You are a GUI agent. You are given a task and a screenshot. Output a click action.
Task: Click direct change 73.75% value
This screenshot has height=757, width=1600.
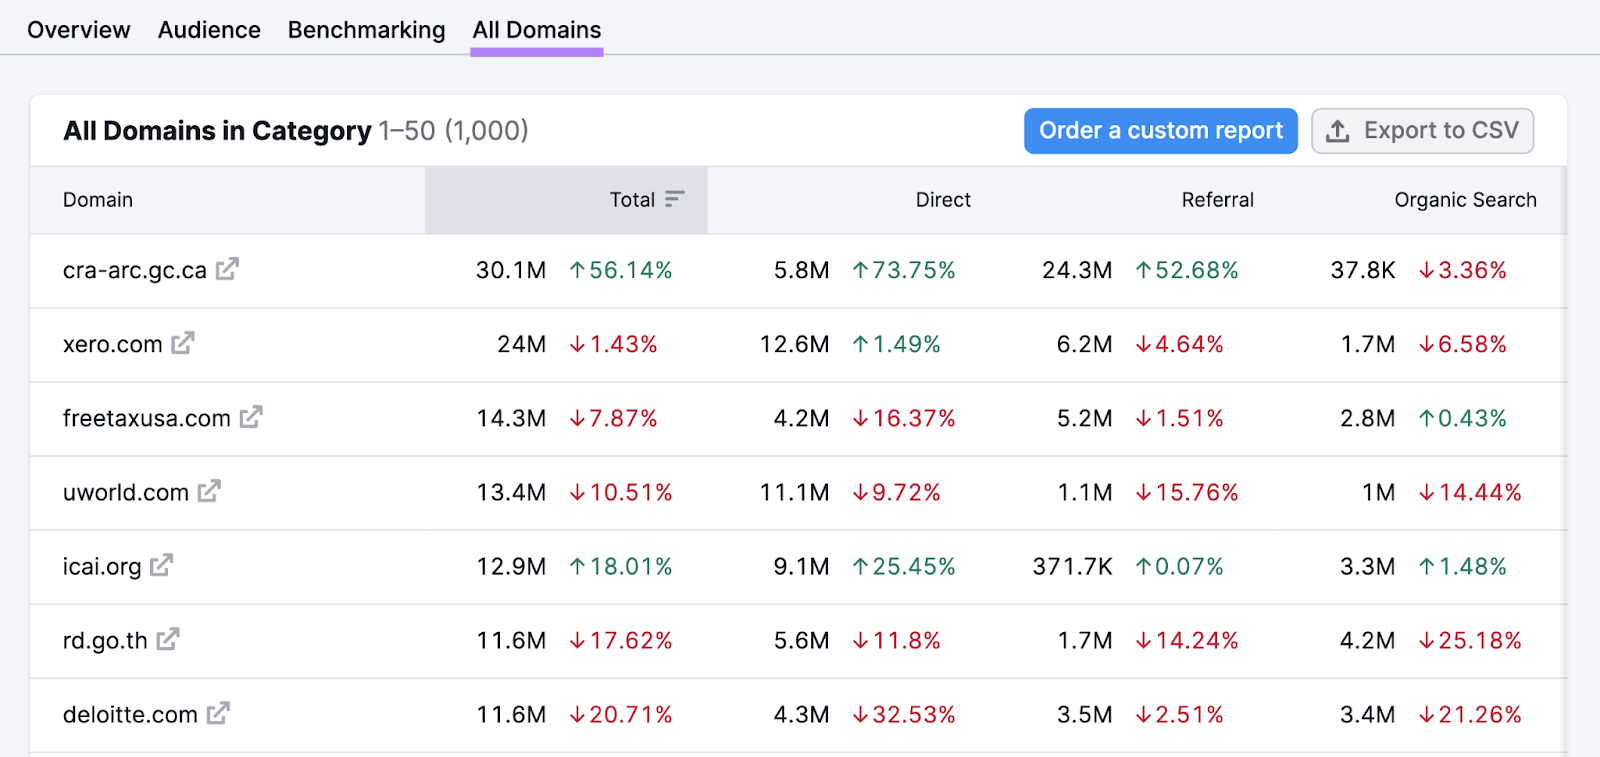click(904, 270)
